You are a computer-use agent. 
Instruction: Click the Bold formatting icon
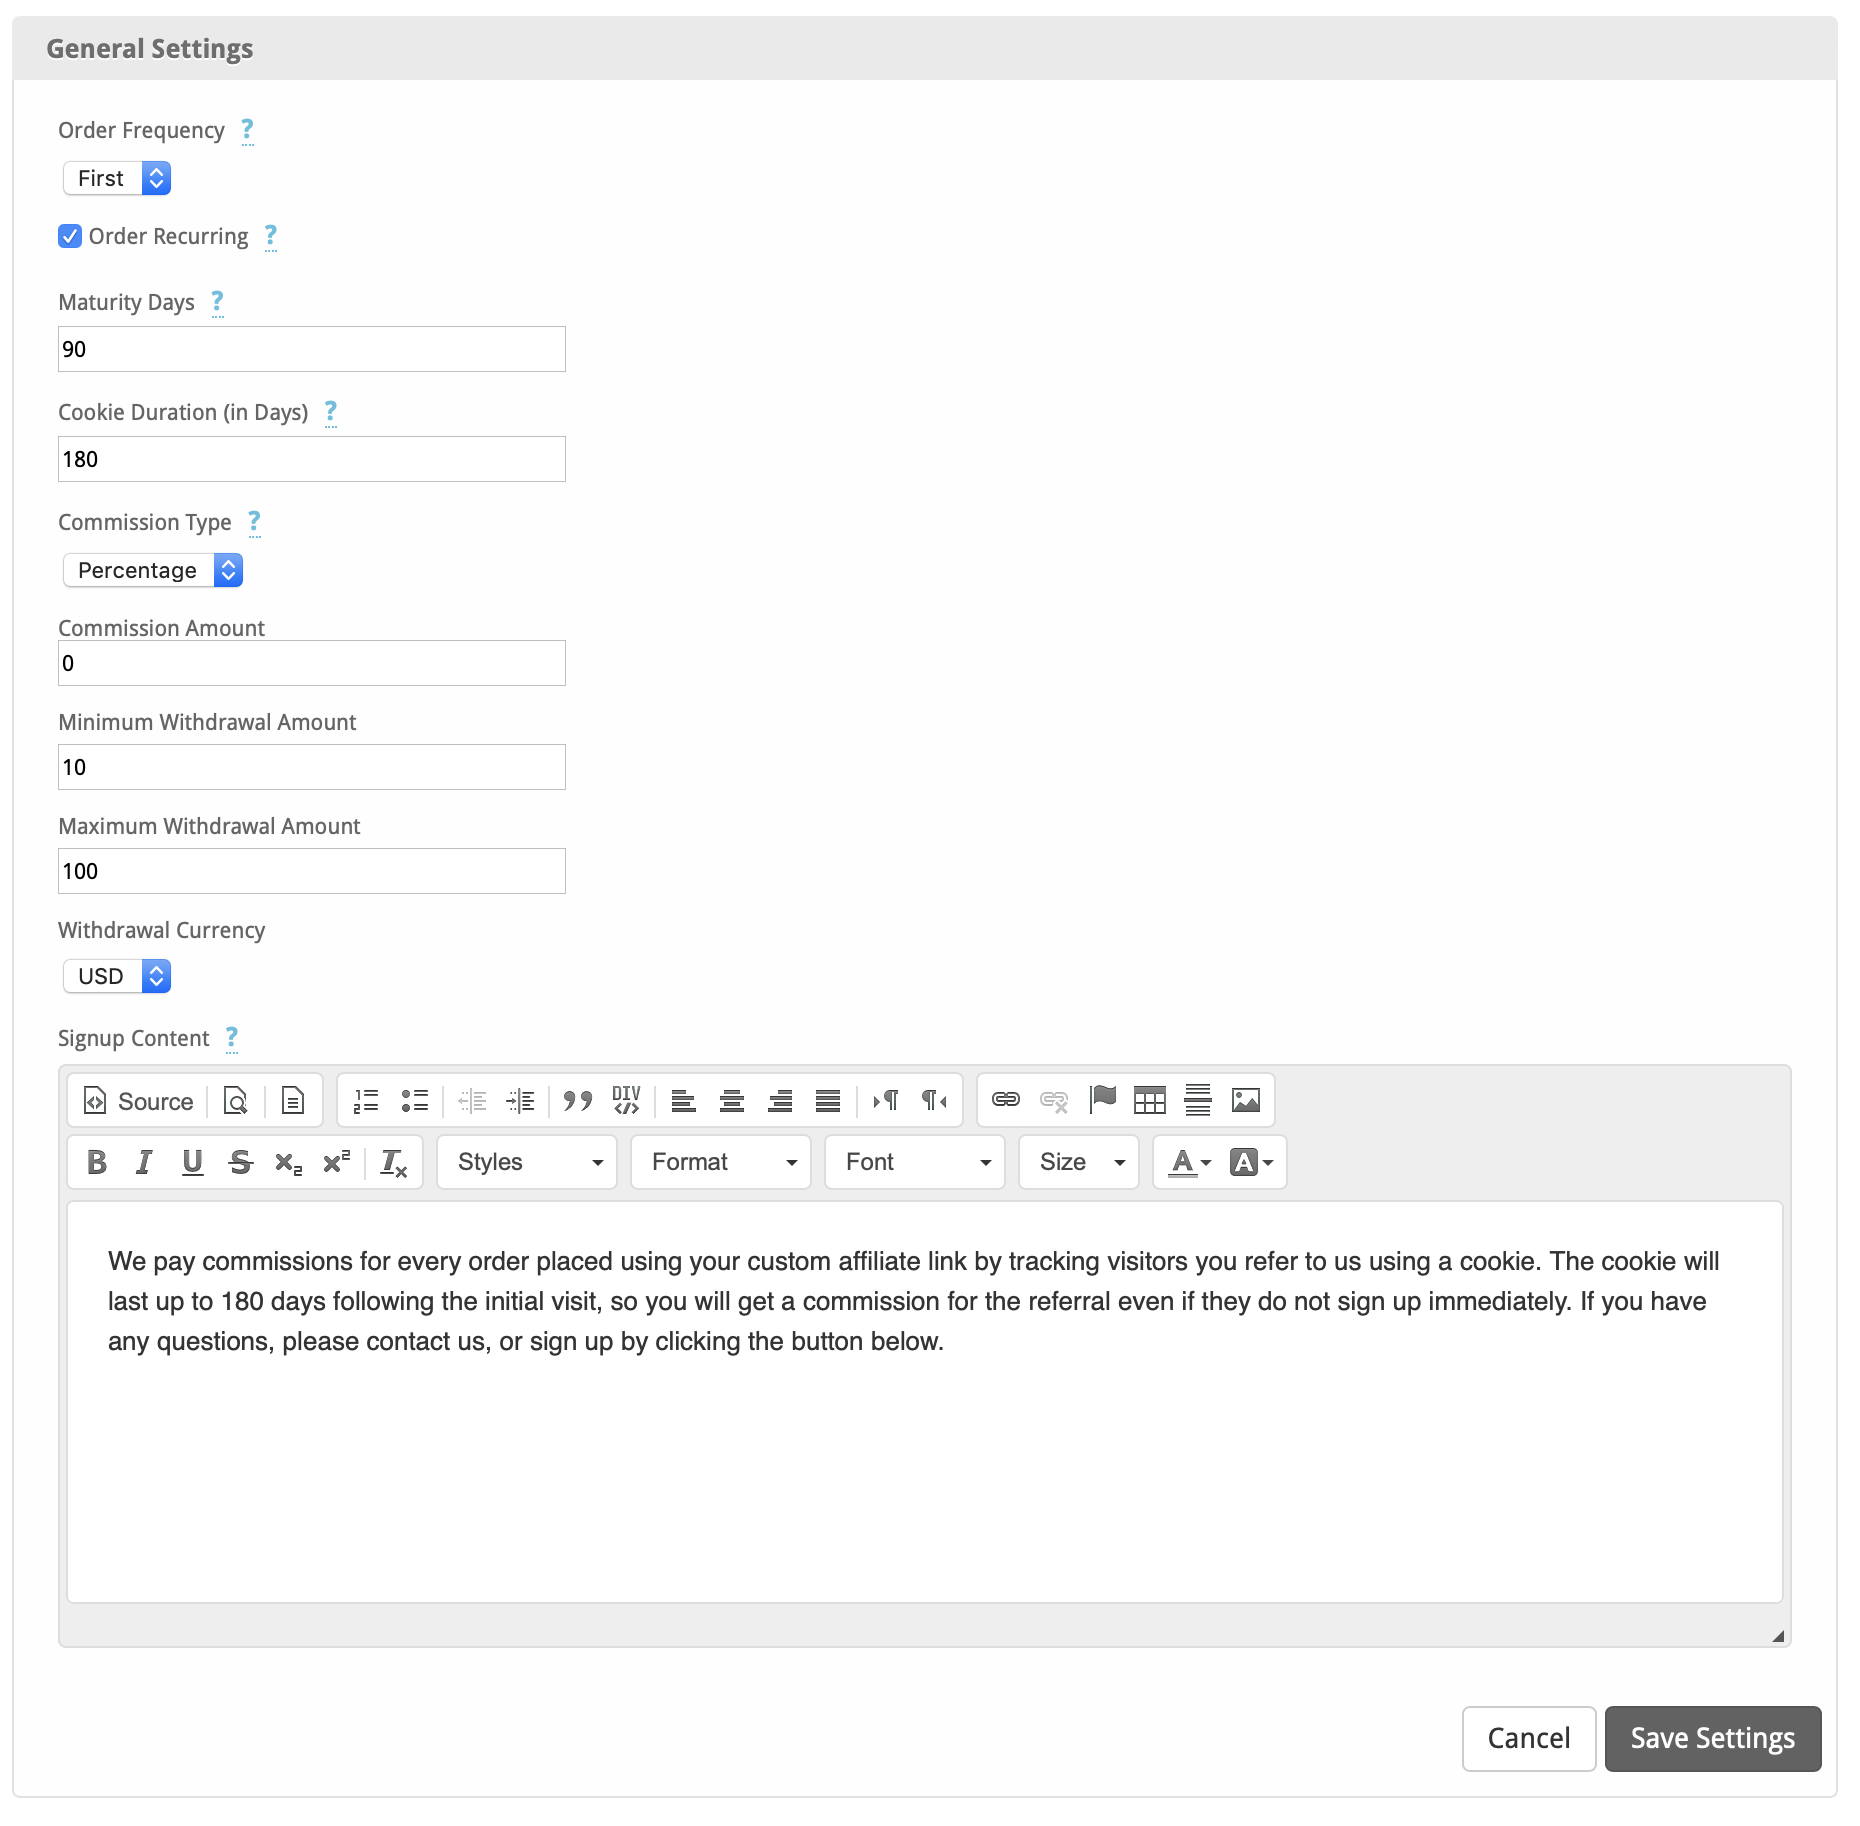coord(97,1162)
